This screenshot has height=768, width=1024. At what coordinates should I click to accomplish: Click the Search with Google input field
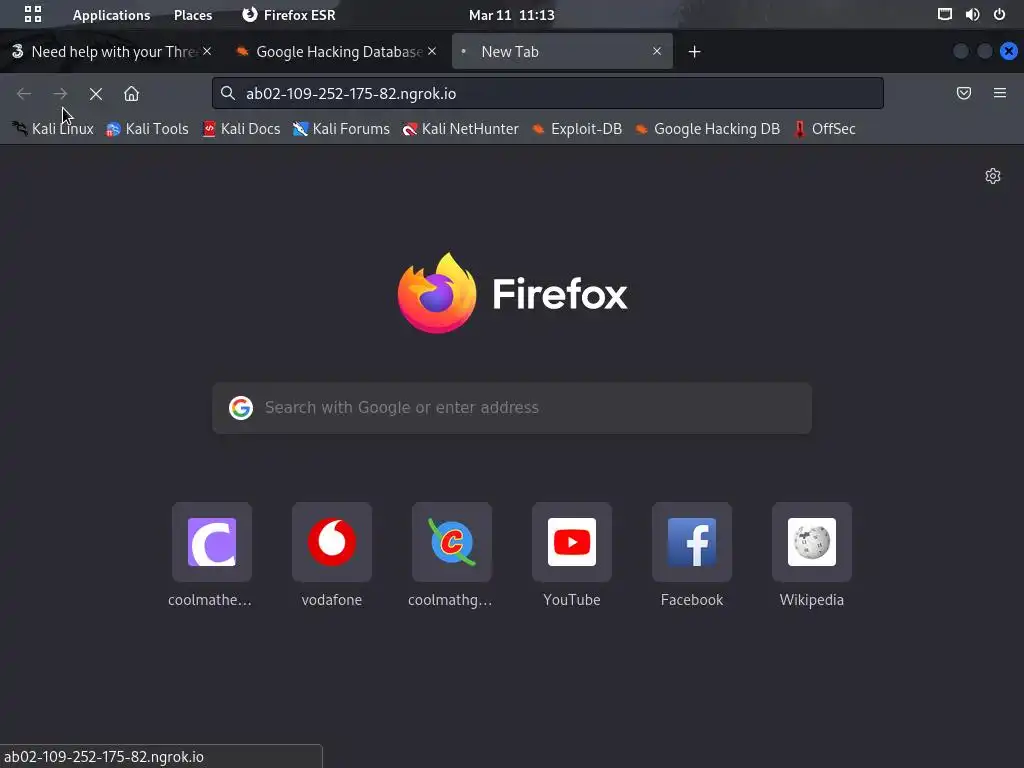click(512, 408)
